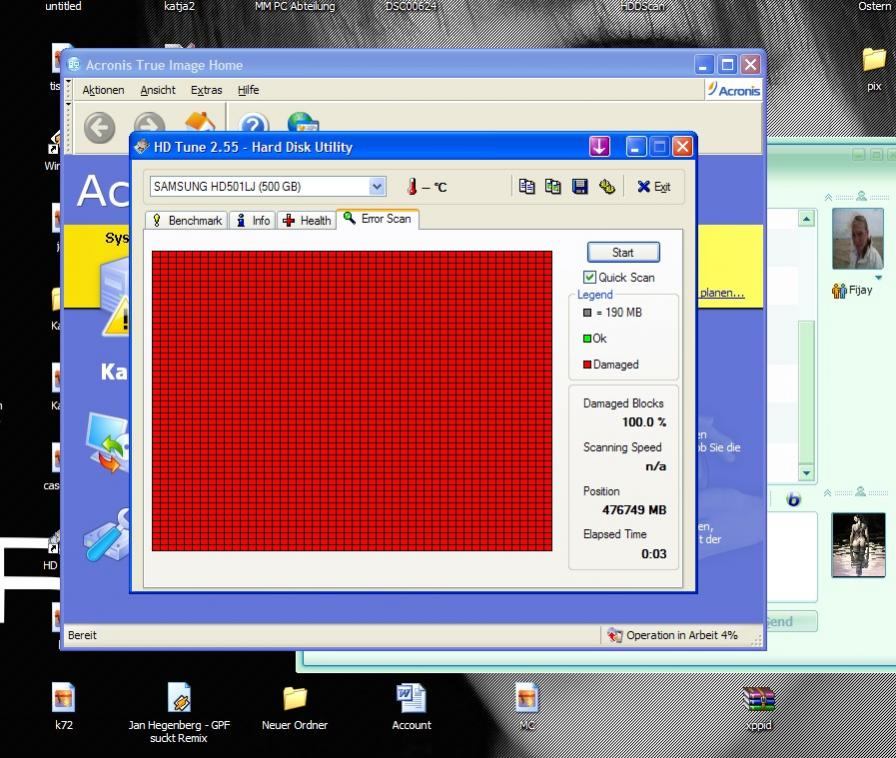Viewport: 896px width, 758px height.
Task: Click the Damaged Blocks 100.0 % value
Action: pyautogui.click(x=644, y=422)
